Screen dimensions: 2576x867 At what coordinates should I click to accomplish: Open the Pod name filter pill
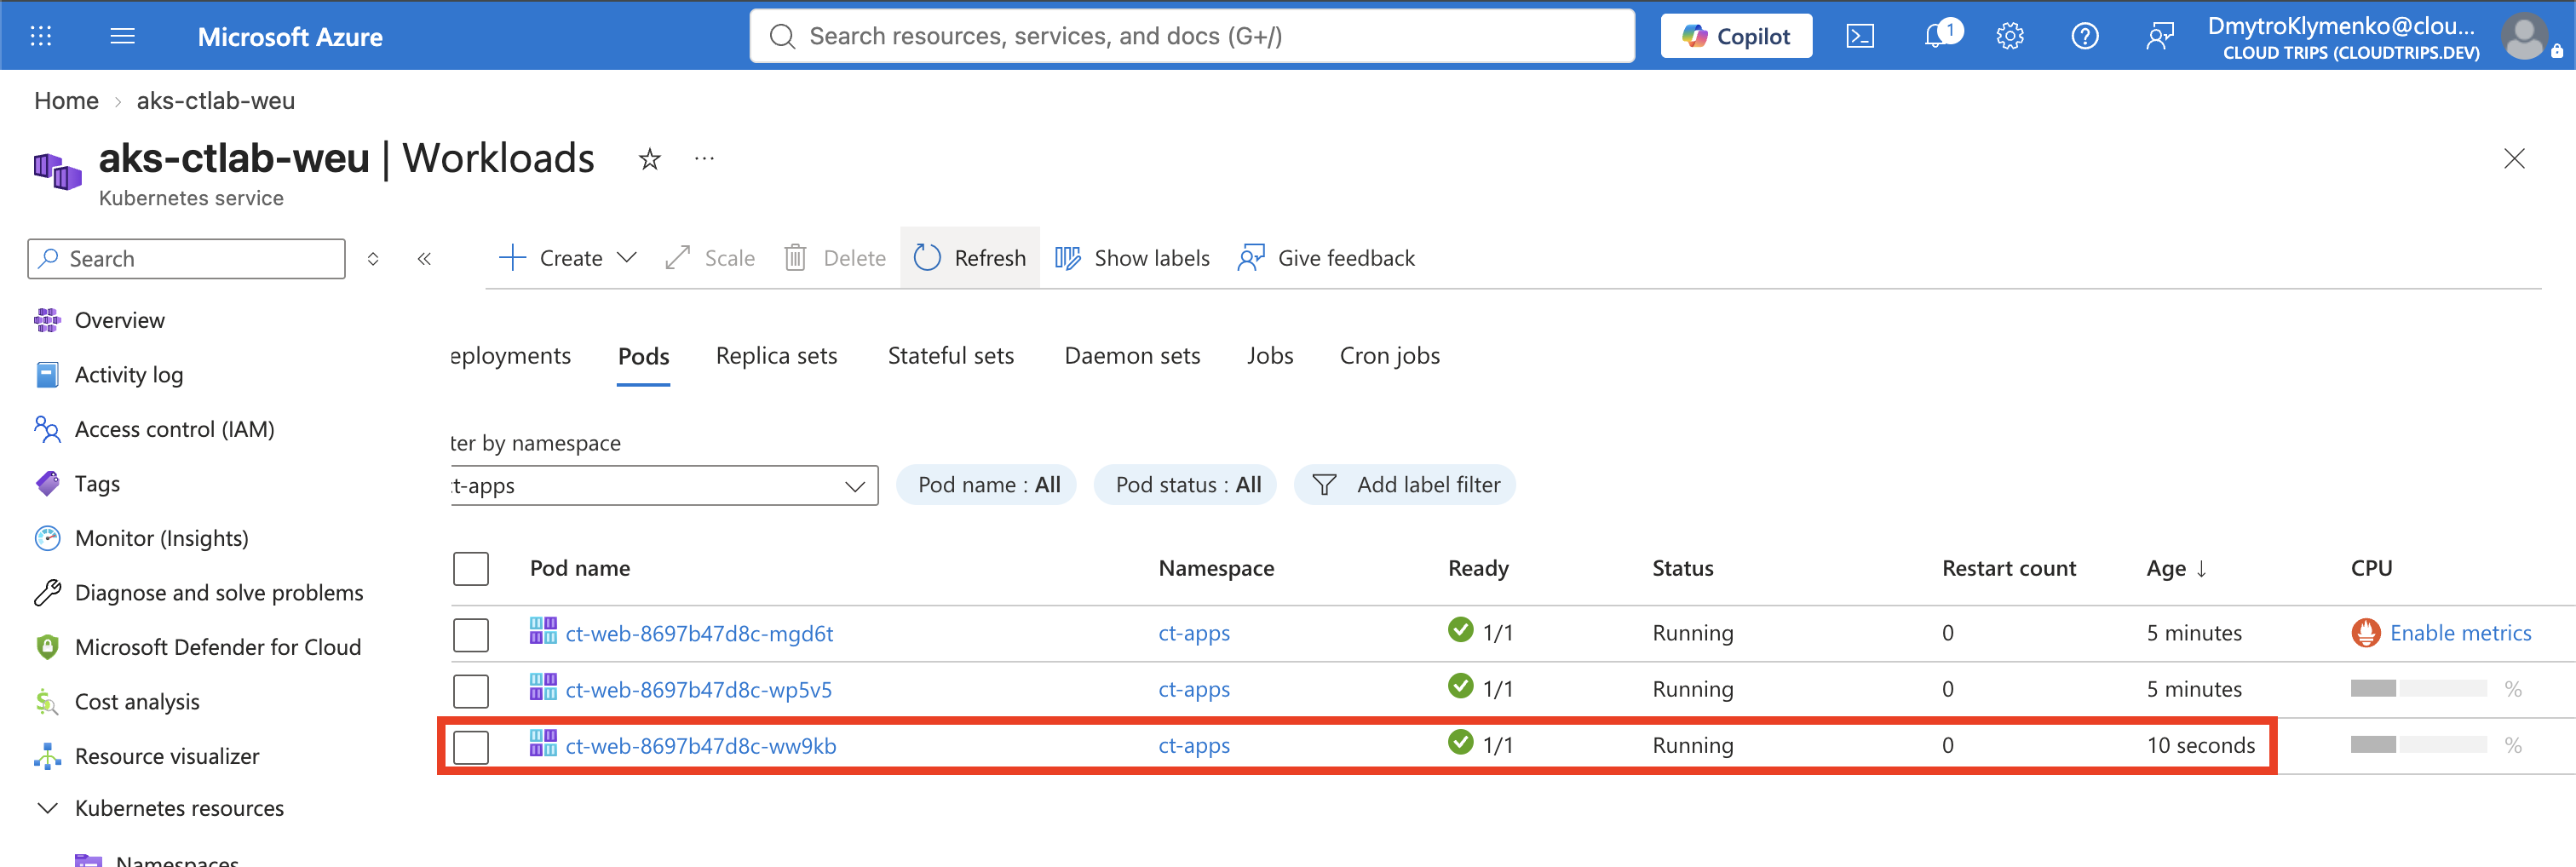pos(987,485)
